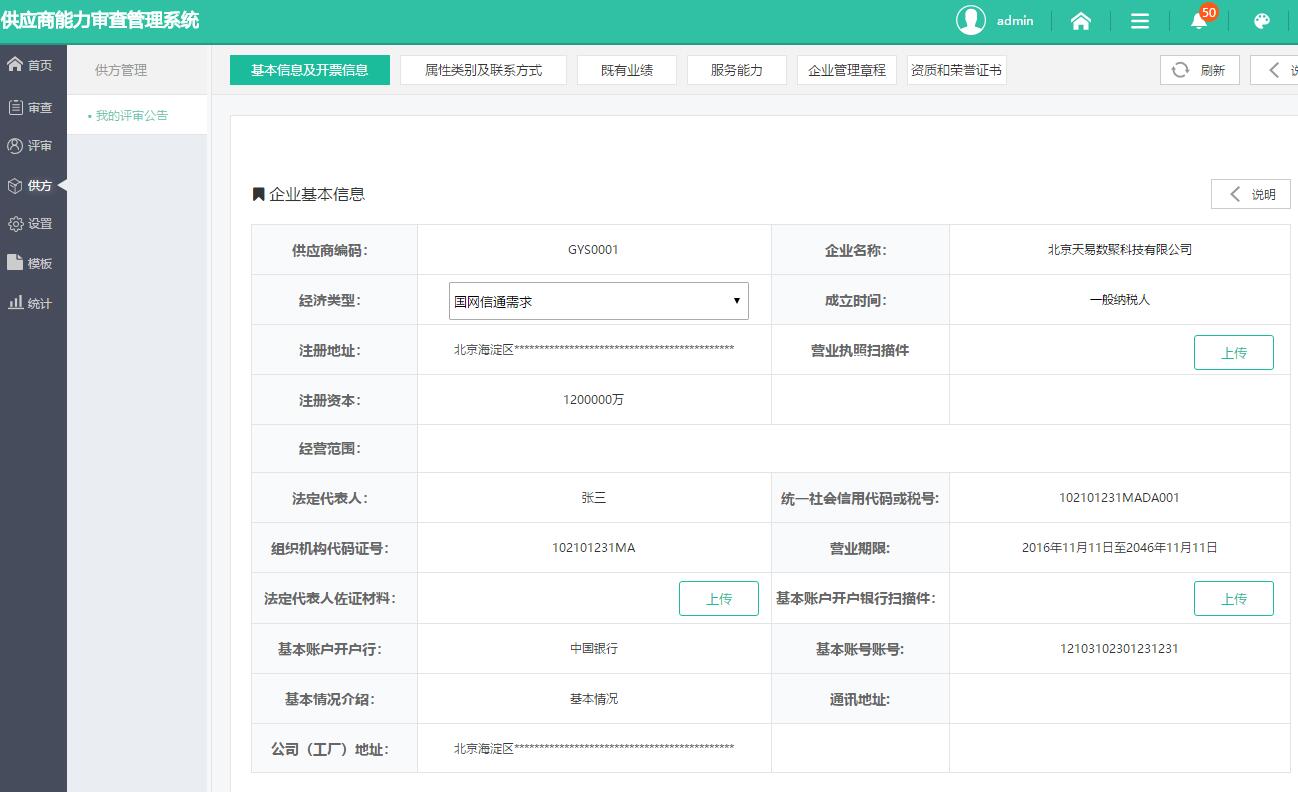
Task: Click the 首页 home sidebar icon
Action: tap(15, 65)
